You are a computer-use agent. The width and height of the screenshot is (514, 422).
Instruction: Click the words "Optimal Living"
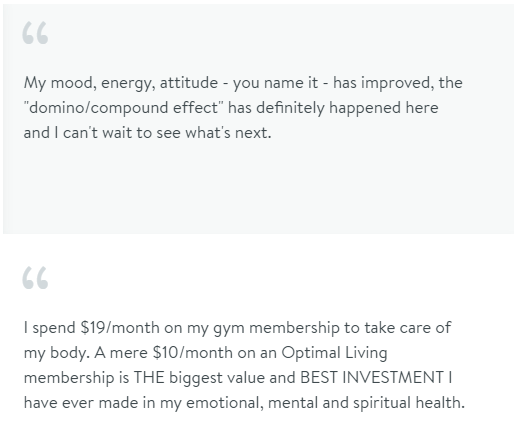pyautogui.click(x=334, y=353)
